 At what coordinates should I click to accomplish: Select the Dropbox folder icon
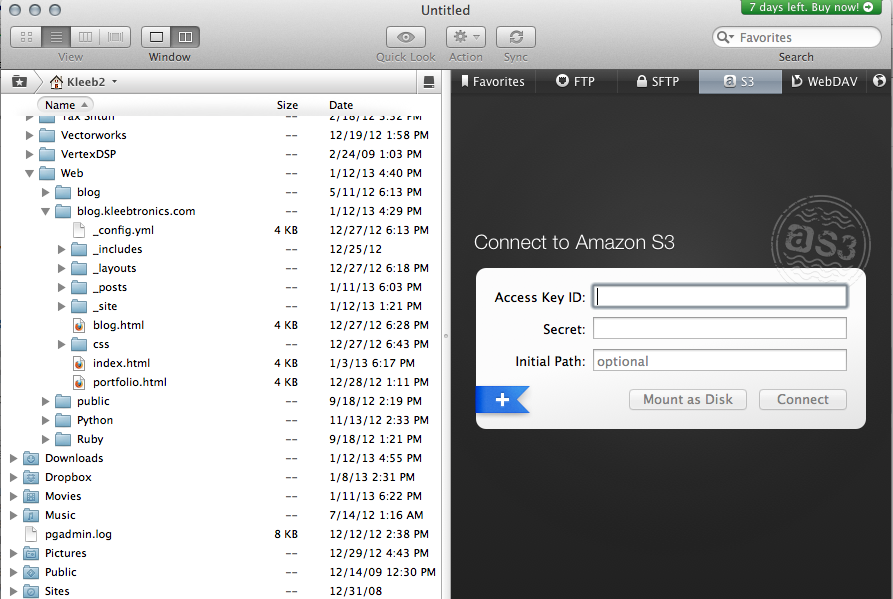pos(31,477)
